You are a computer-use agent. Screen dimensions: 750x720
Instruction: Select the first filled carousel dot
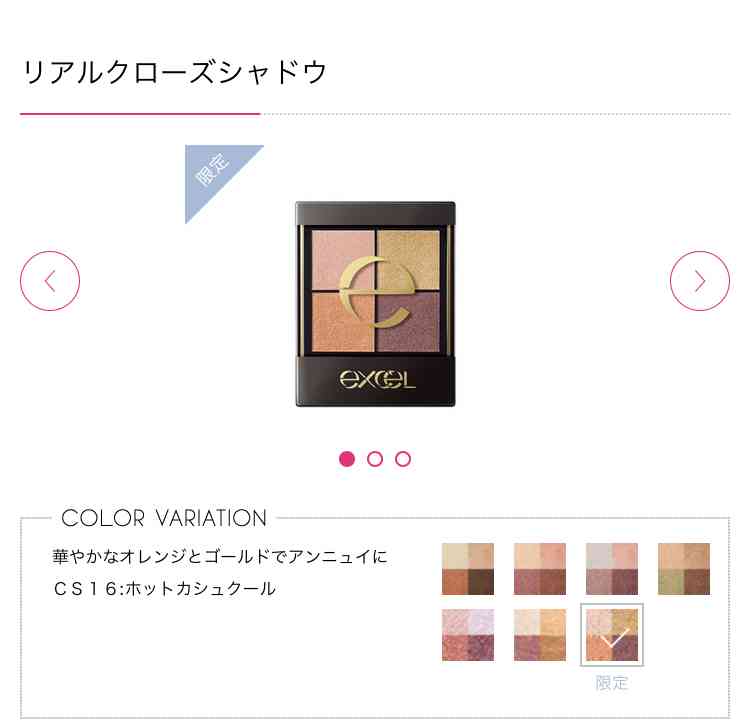coord(347,459)
